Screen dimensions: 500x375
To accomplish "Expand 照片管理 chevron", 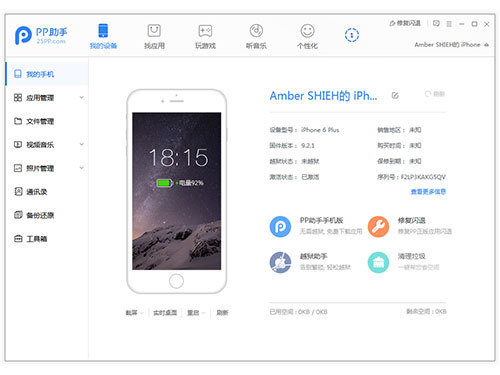I will (82, 168).
